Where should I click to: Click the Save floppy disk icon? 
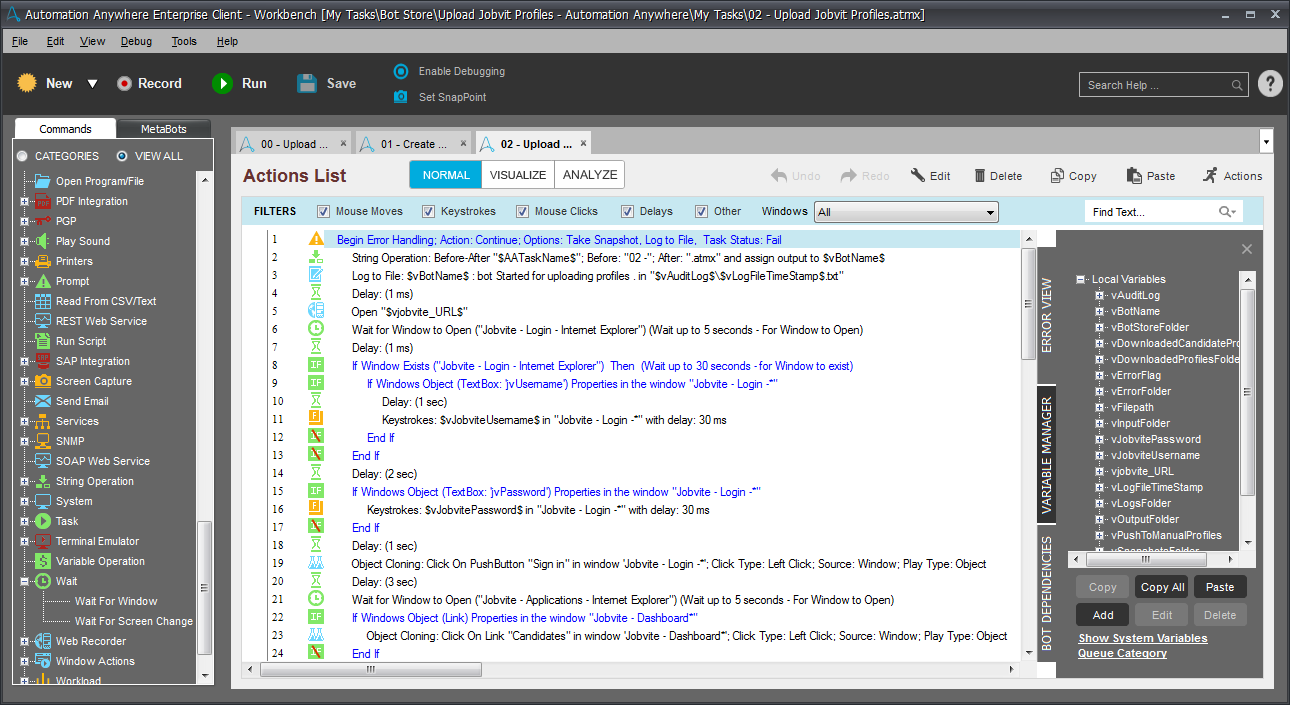coord(308,84)
